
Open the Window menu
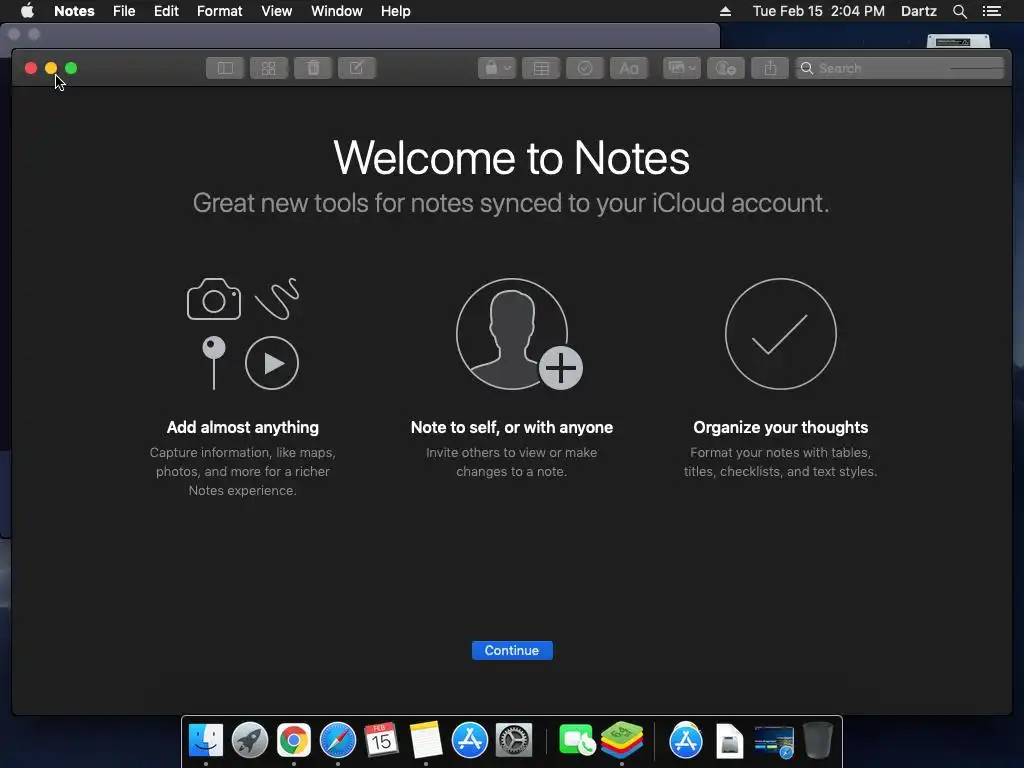336,11
